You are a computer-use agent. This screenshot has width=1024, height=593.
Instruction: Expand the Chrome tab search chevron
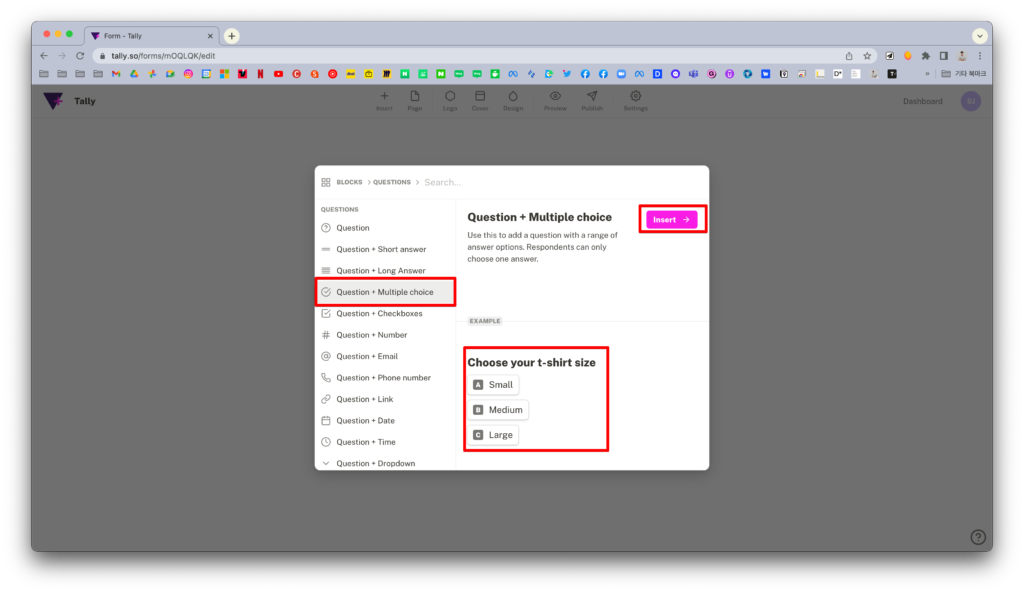[979, 35]
